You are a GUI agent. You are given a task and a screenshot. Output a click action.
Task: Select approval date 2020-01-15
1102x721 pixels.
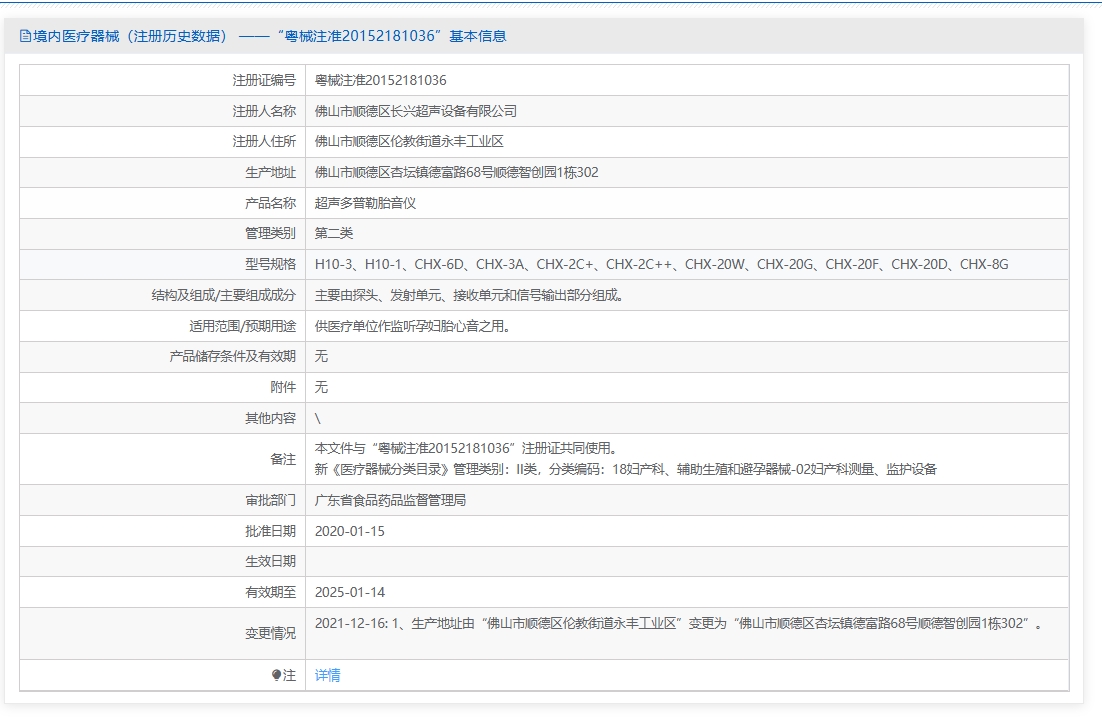click(350, 531)
